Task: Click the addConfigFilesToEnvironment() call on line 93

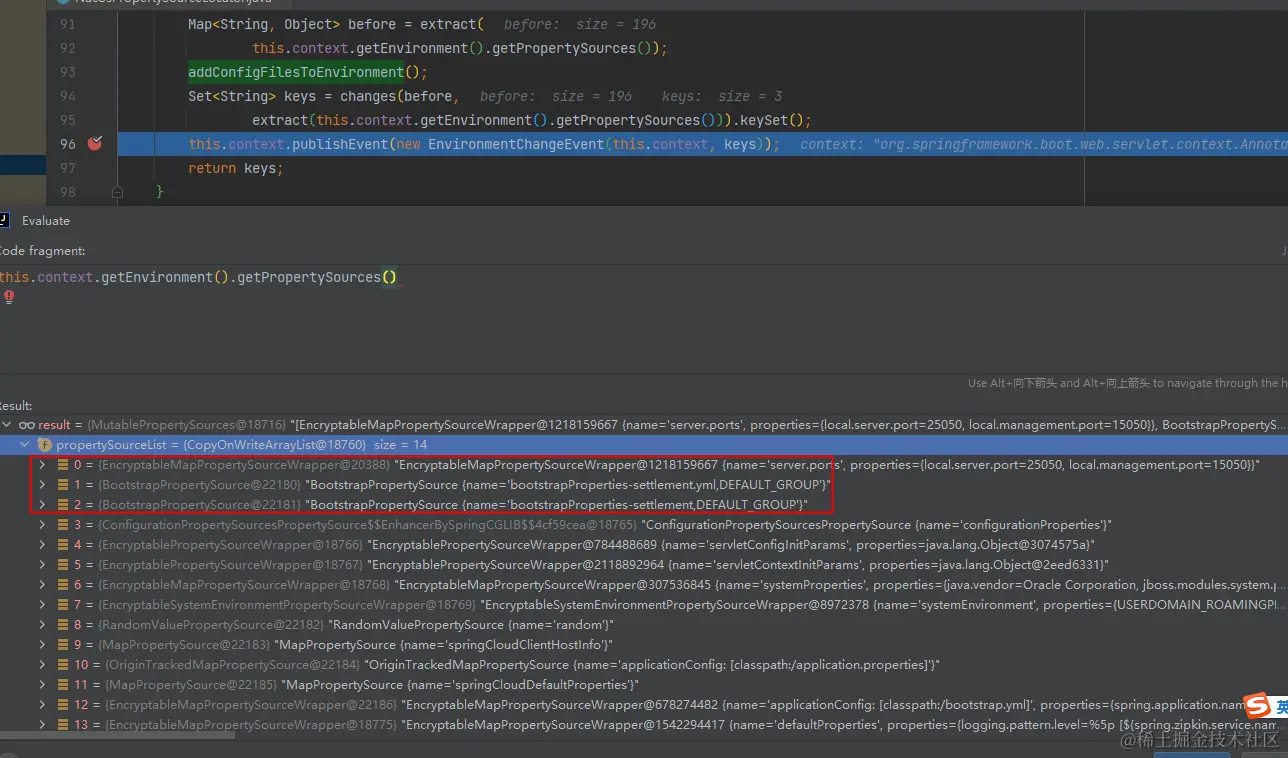Action: pos(308,72)
